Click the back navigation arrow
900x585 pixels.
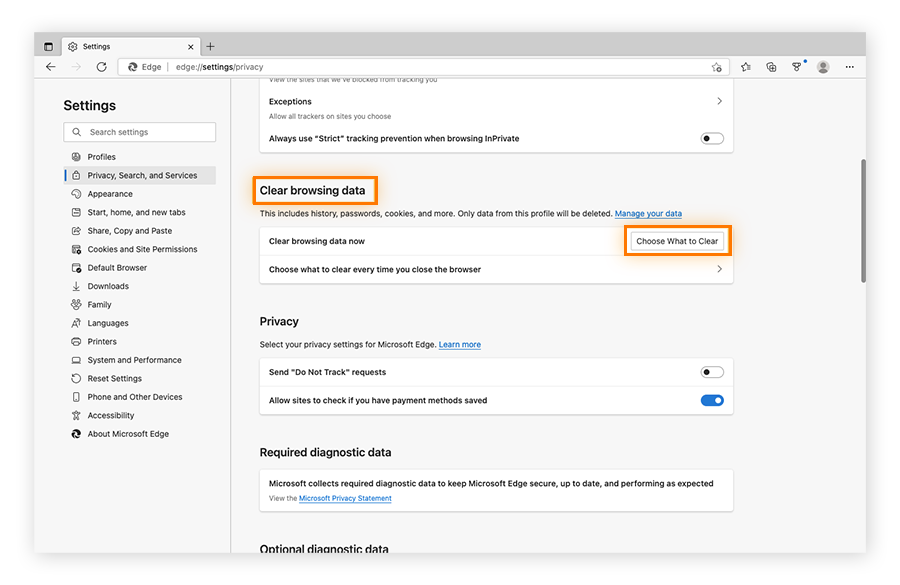coord(51,66)
